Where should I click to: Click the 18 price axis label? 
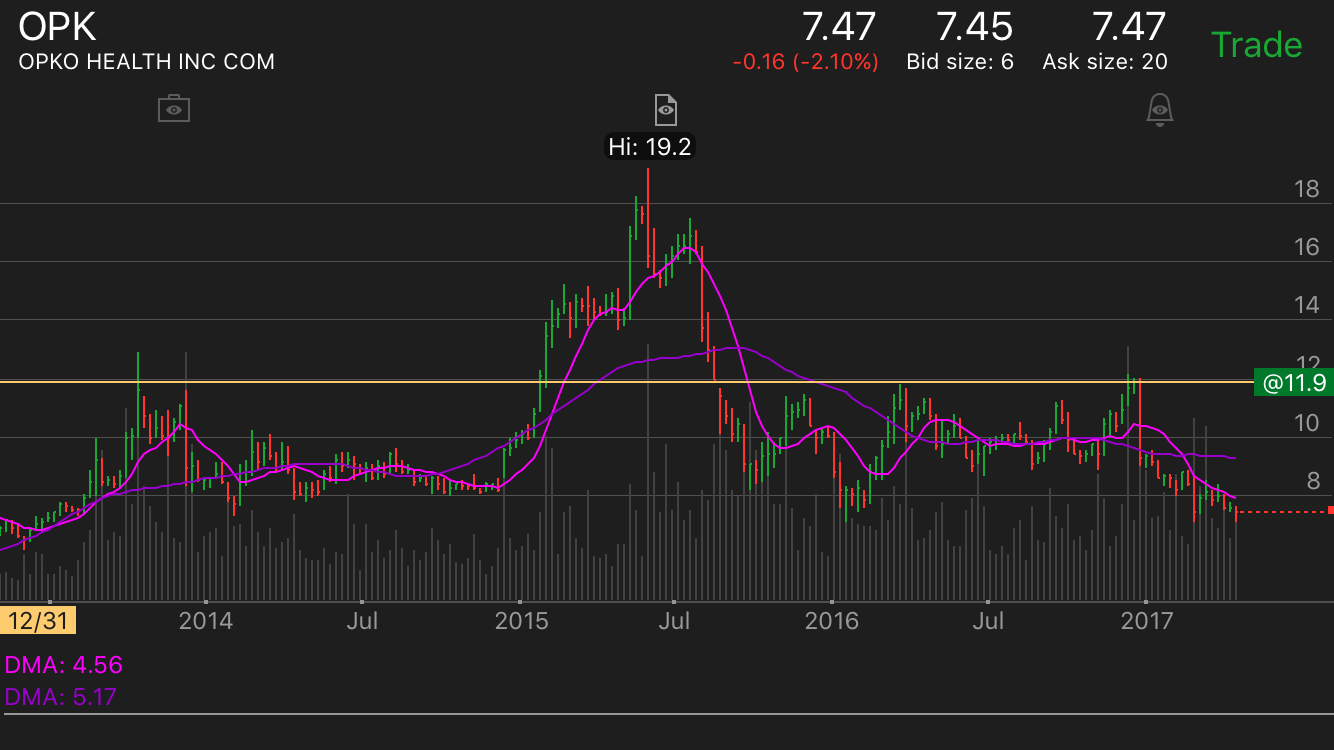(x=1305, y=189)
